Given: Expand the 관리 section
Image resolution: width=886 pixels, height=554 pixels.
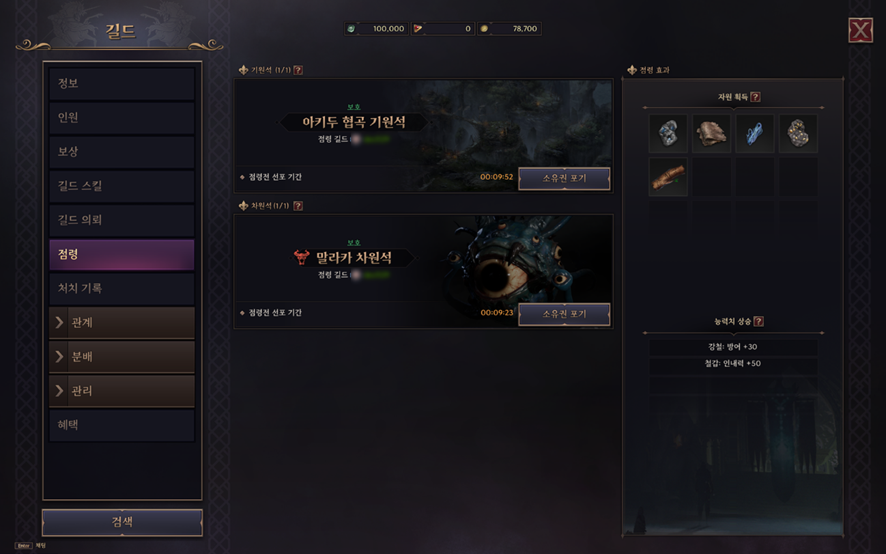Looking at the screenshot, I should click(x=122, y=391).
